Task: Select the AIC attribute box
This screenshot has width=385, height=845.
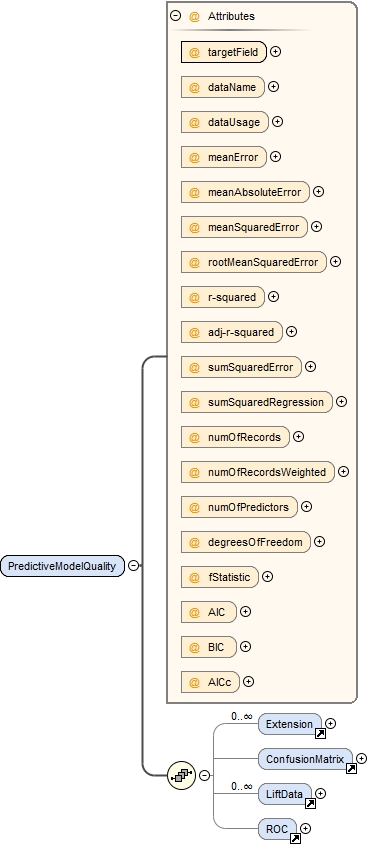Action: [x=209, y=613]
